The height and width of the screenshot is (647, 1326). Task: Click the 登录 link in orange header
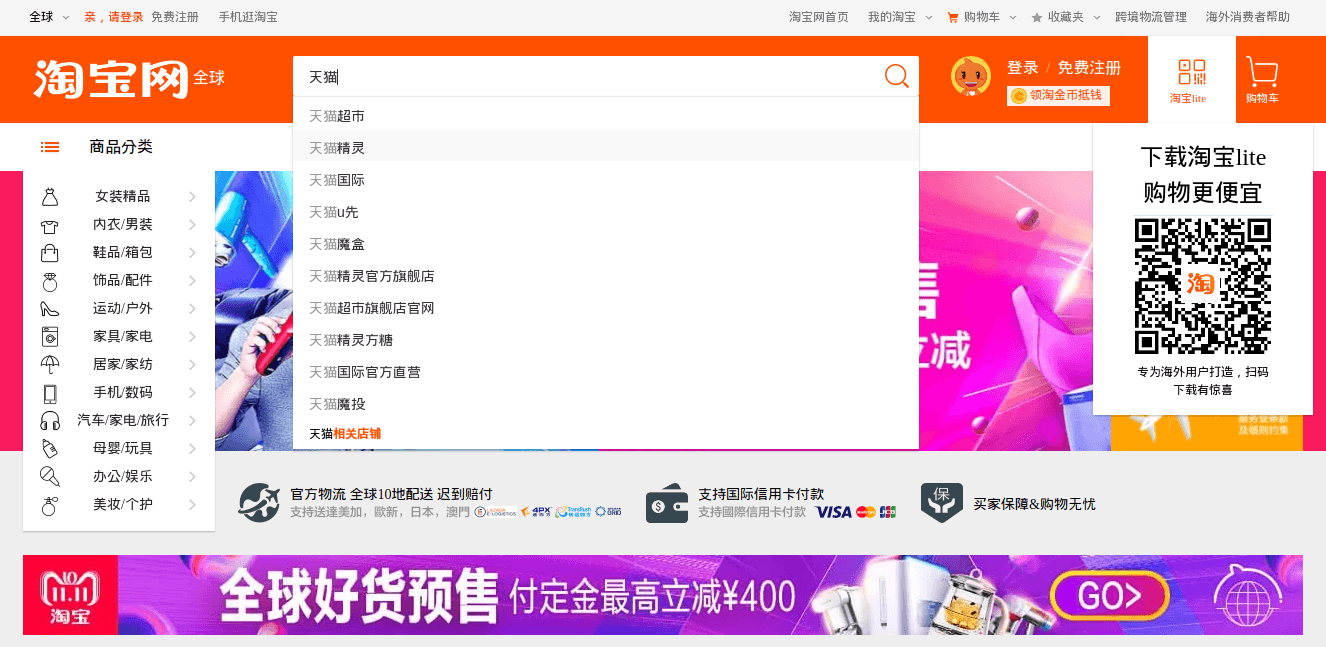tap(1022, 68)
